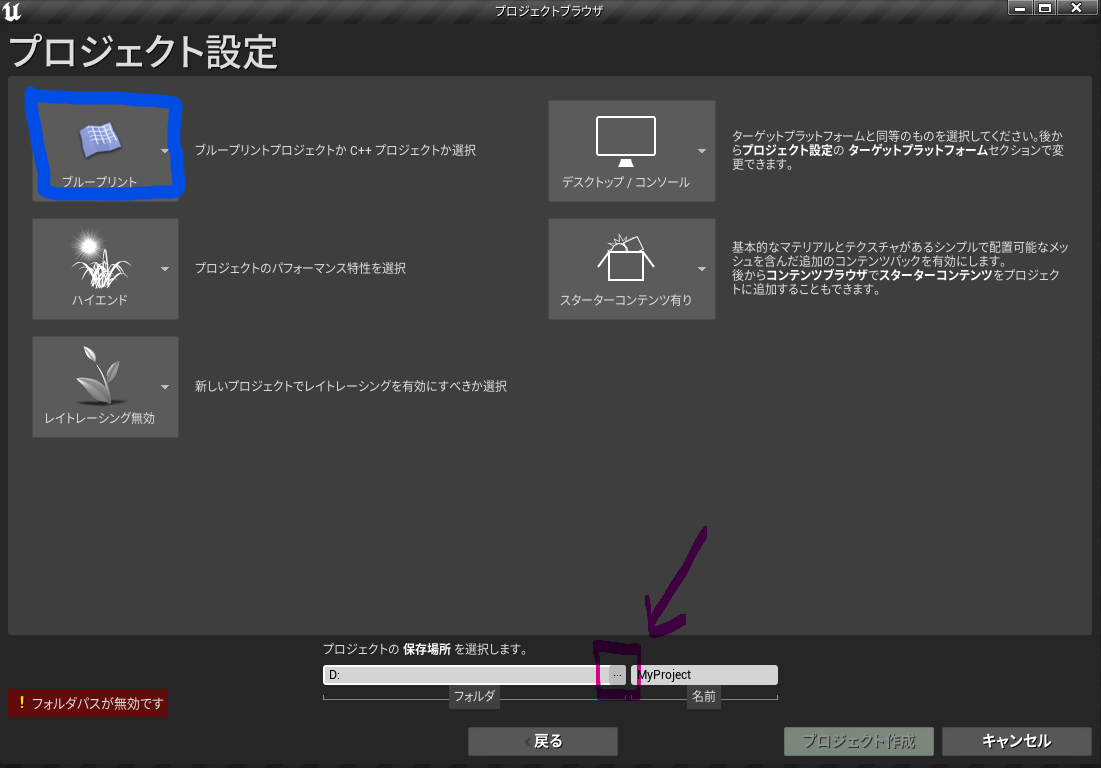Open the ブループリント dropdown arrow
The width and height of the screenshot is (1101, 768).
pyautogui.click(x=164, y=151)
